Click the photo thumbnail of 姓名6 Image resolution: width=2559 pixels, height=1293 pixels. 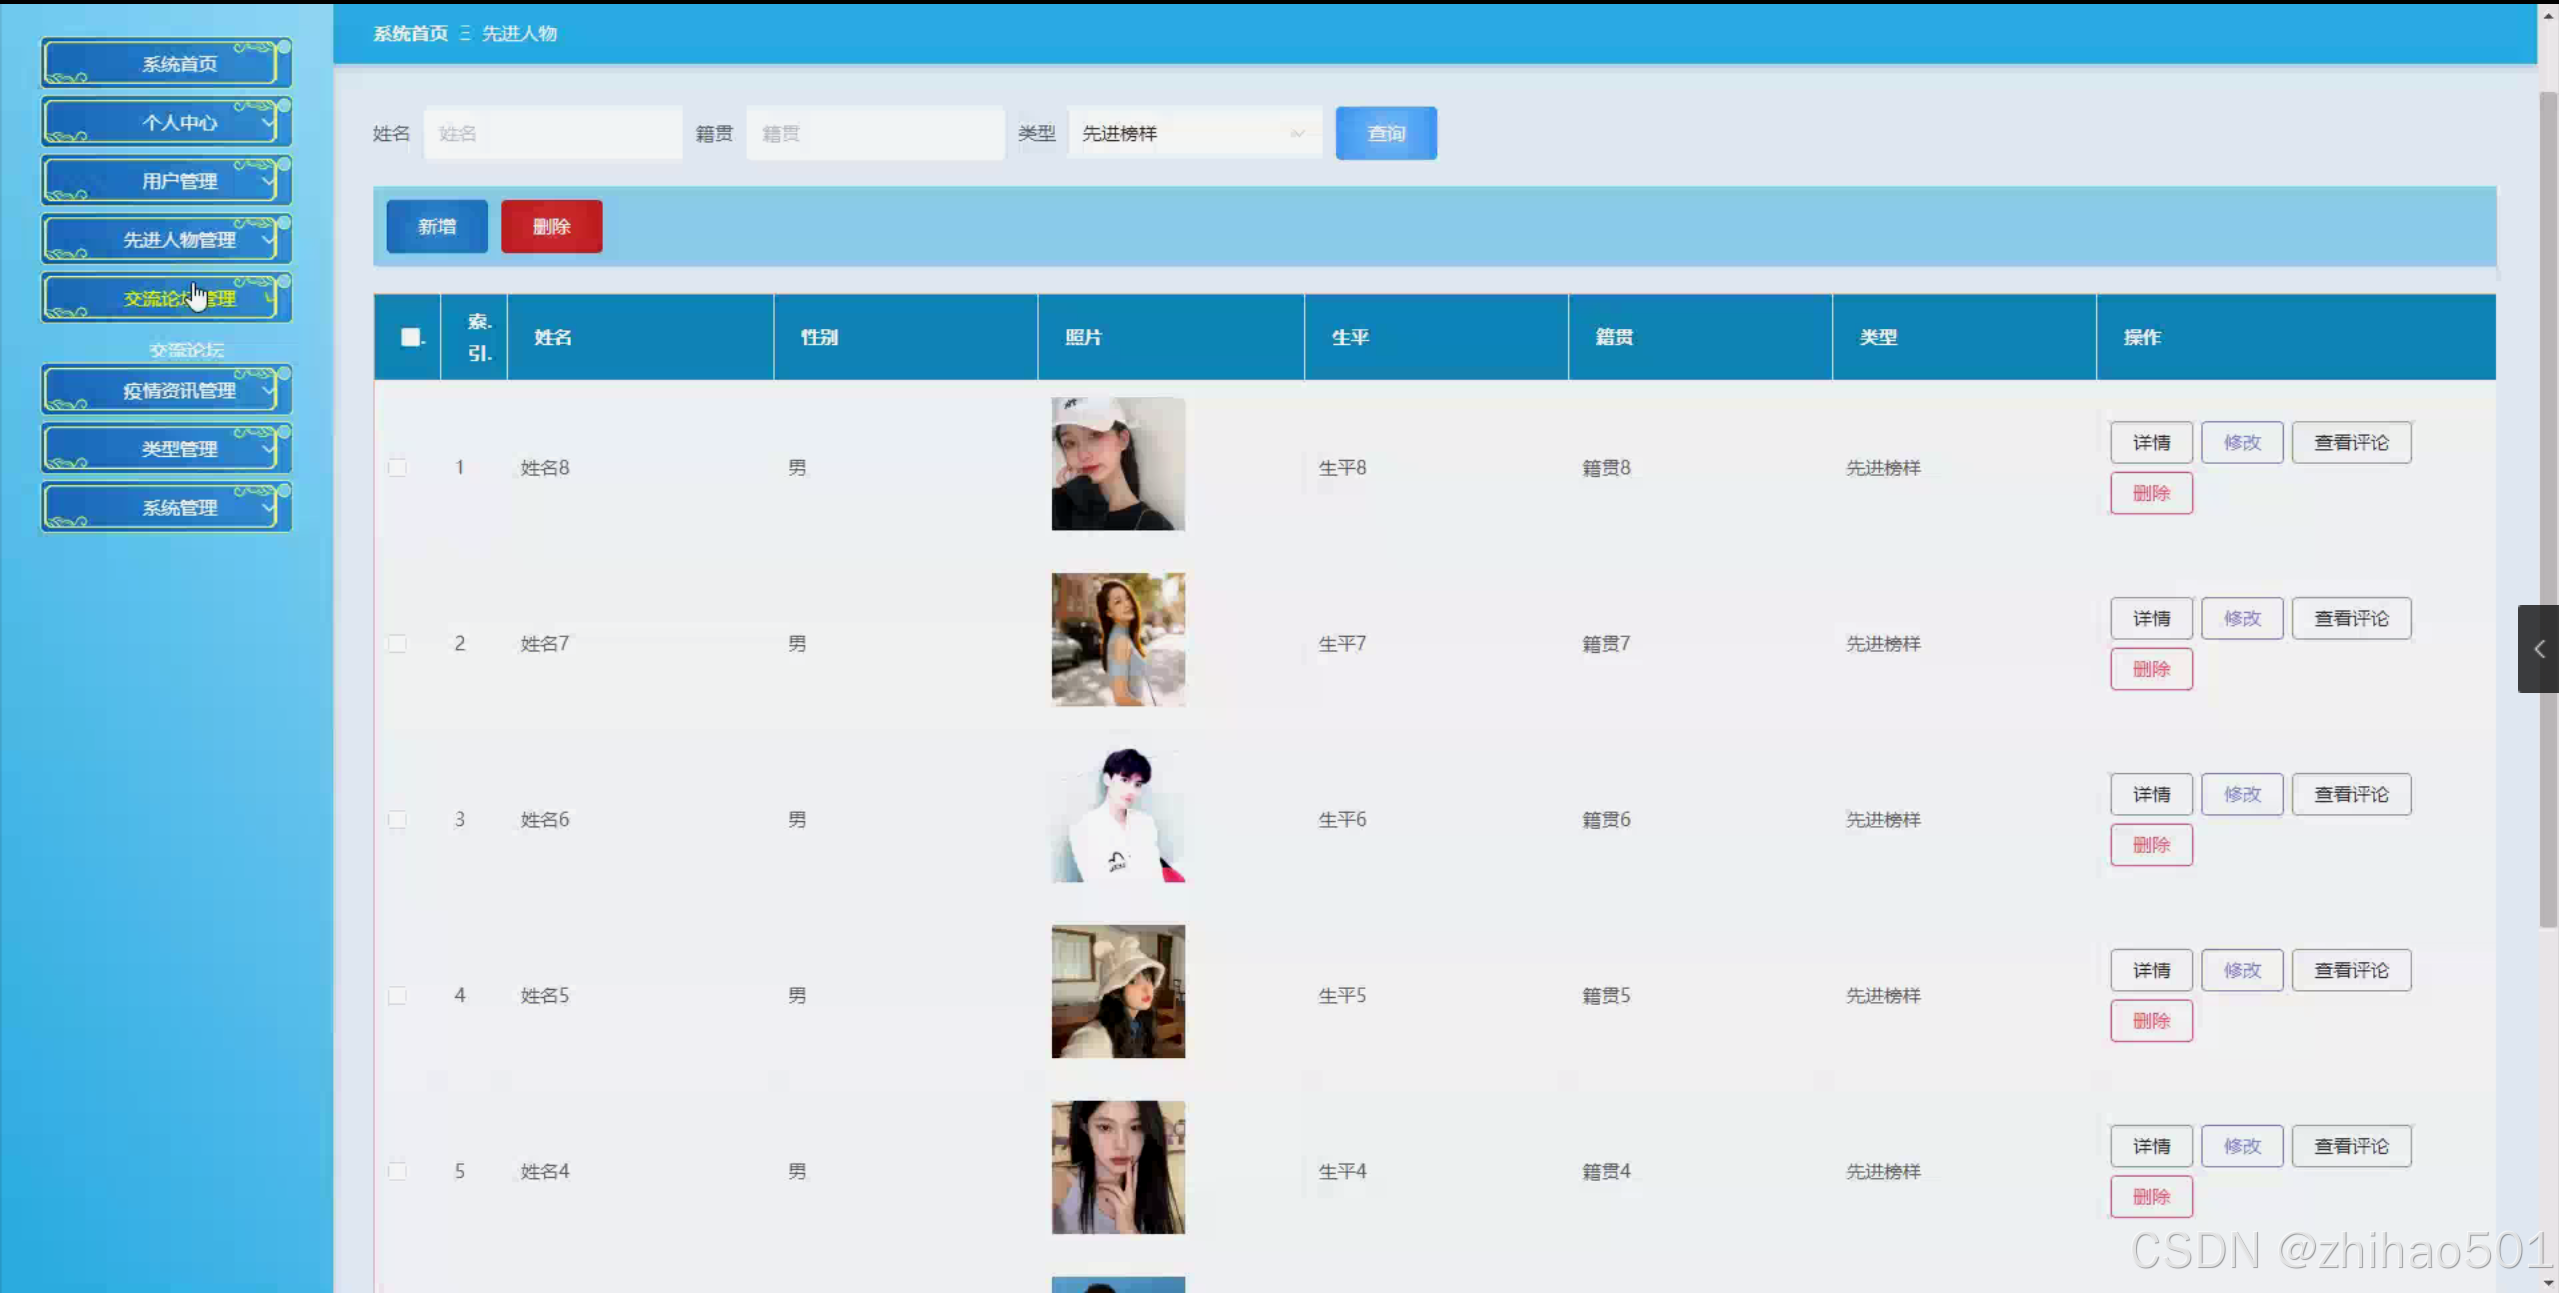click(x=1118, y=816)
